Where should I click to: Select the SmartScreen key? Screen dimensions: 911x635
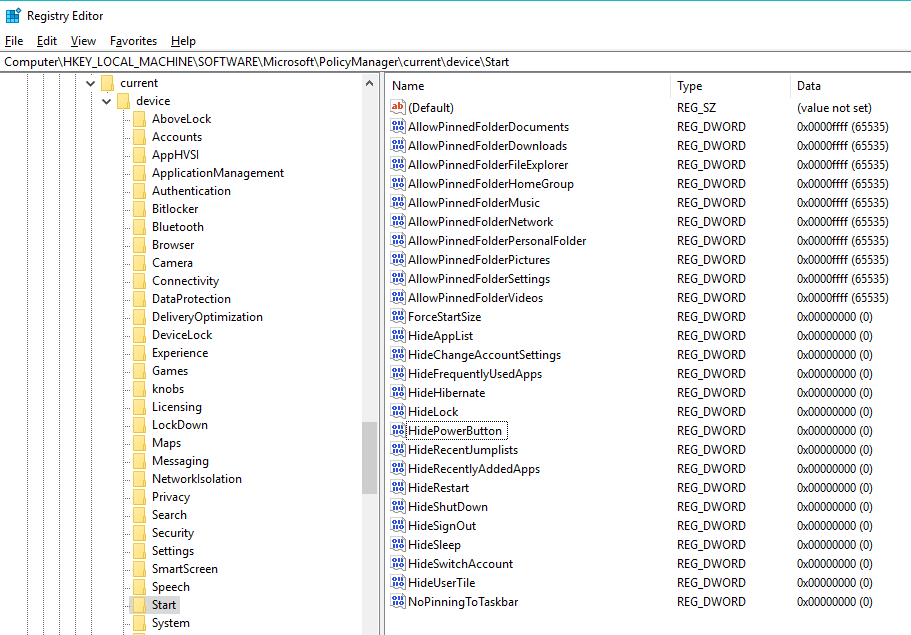pyautogui.click(x=185, y=569)
